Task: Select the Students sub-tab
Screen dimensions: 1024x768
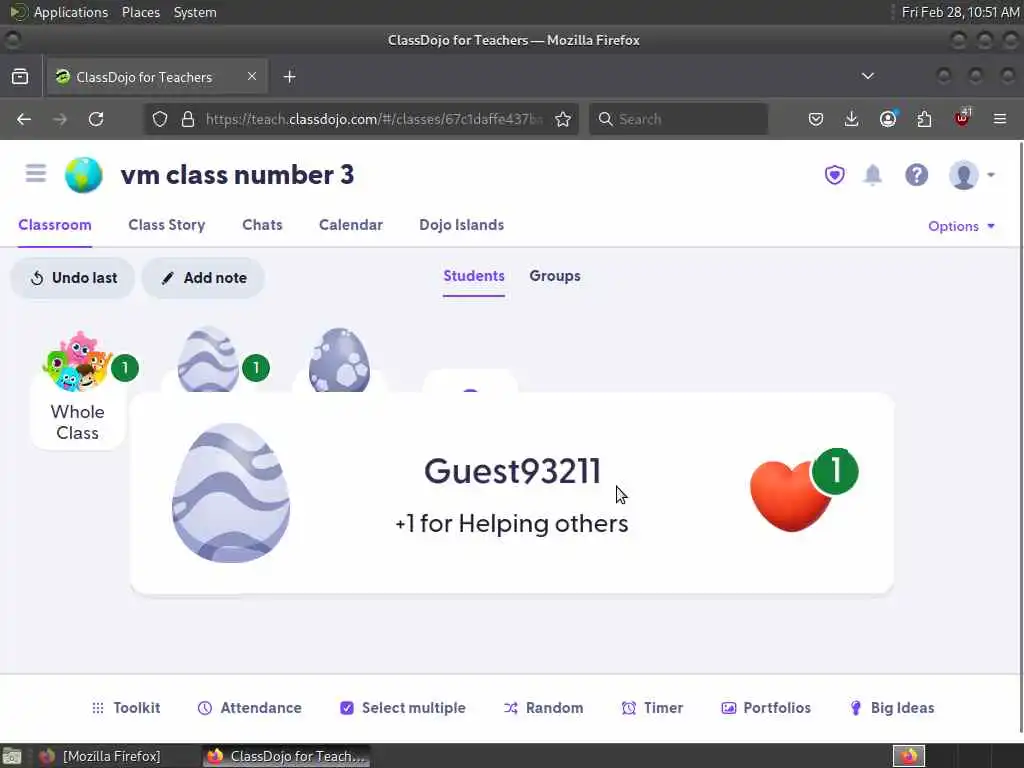Action: pyautogui.click(x=473, y=276)
